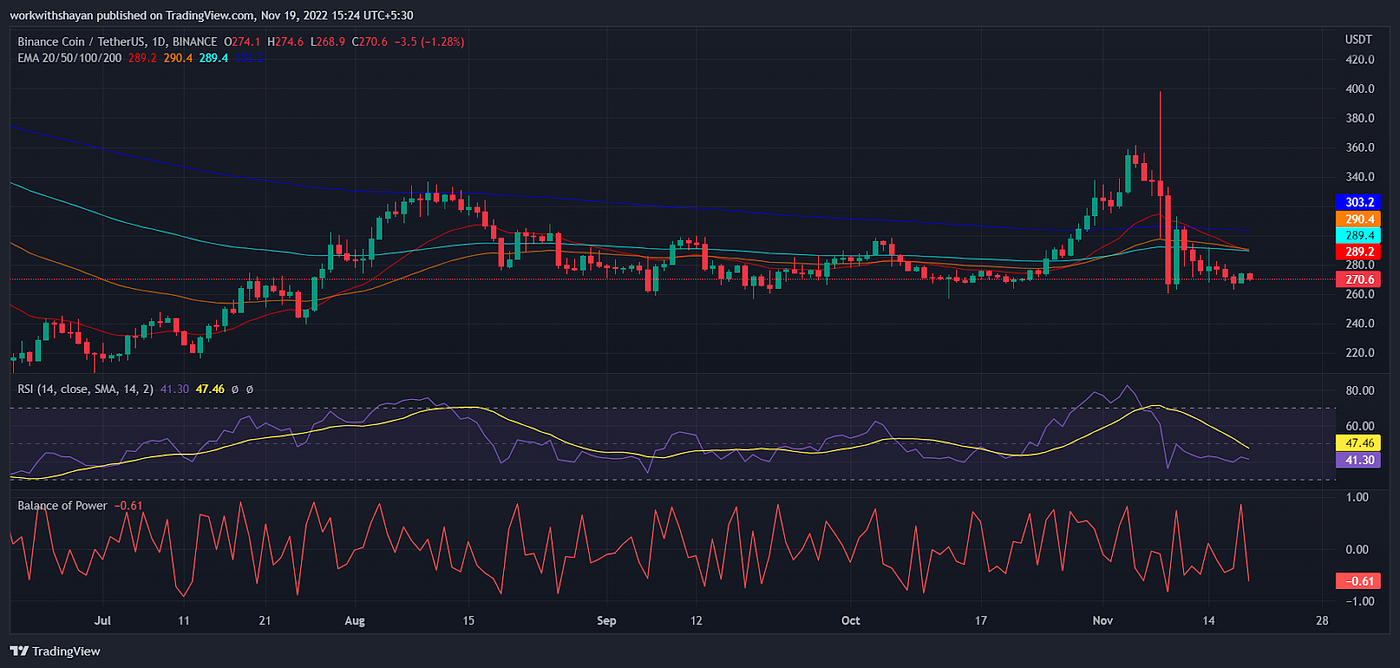Screen dimensions: 1400x668
Task: Click the 'Sep' label on time axis
Action: (608, 621)
